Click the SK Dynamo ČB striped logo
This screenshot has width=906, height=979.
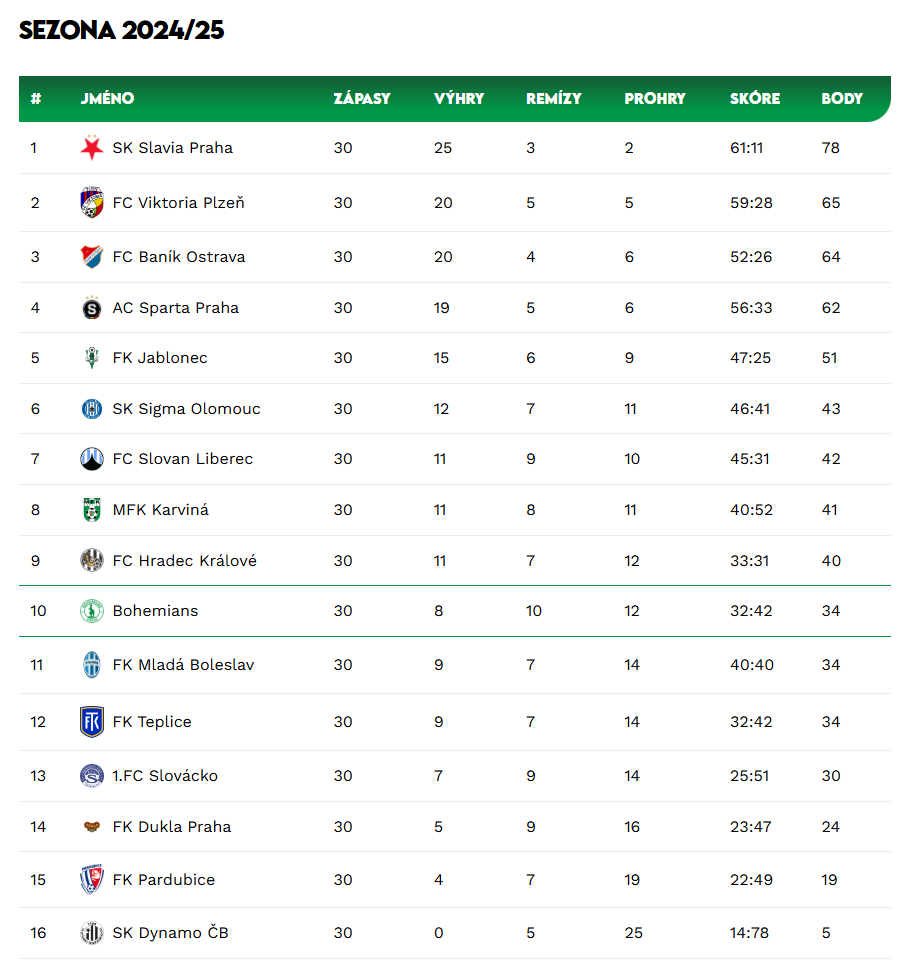coord(92,933)
